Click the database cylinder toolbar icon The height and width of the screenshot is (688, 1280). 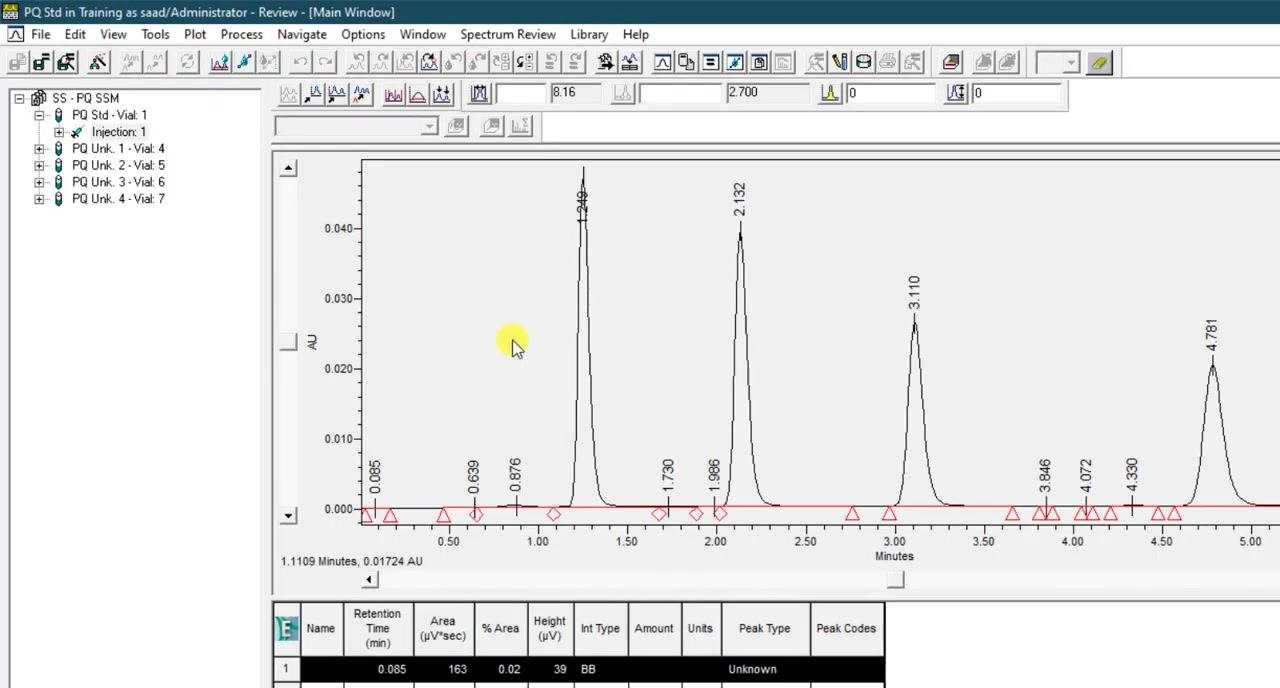click(x=863, y=62)
